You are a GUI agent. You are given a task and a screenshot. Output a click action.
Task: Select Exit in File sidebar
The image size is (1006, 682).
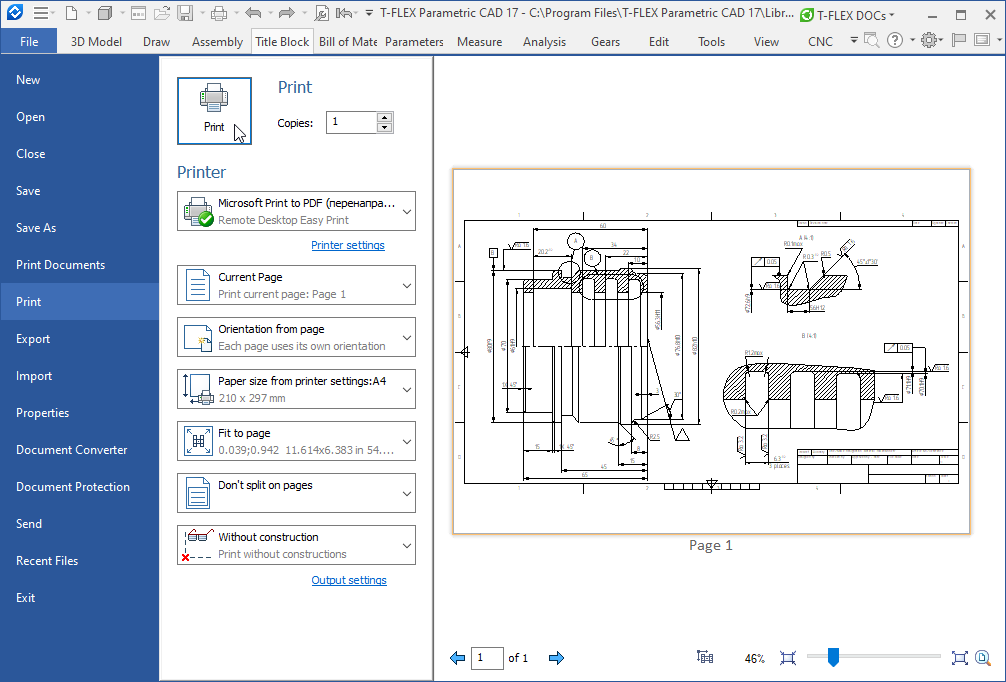click(x=80, y=597)
